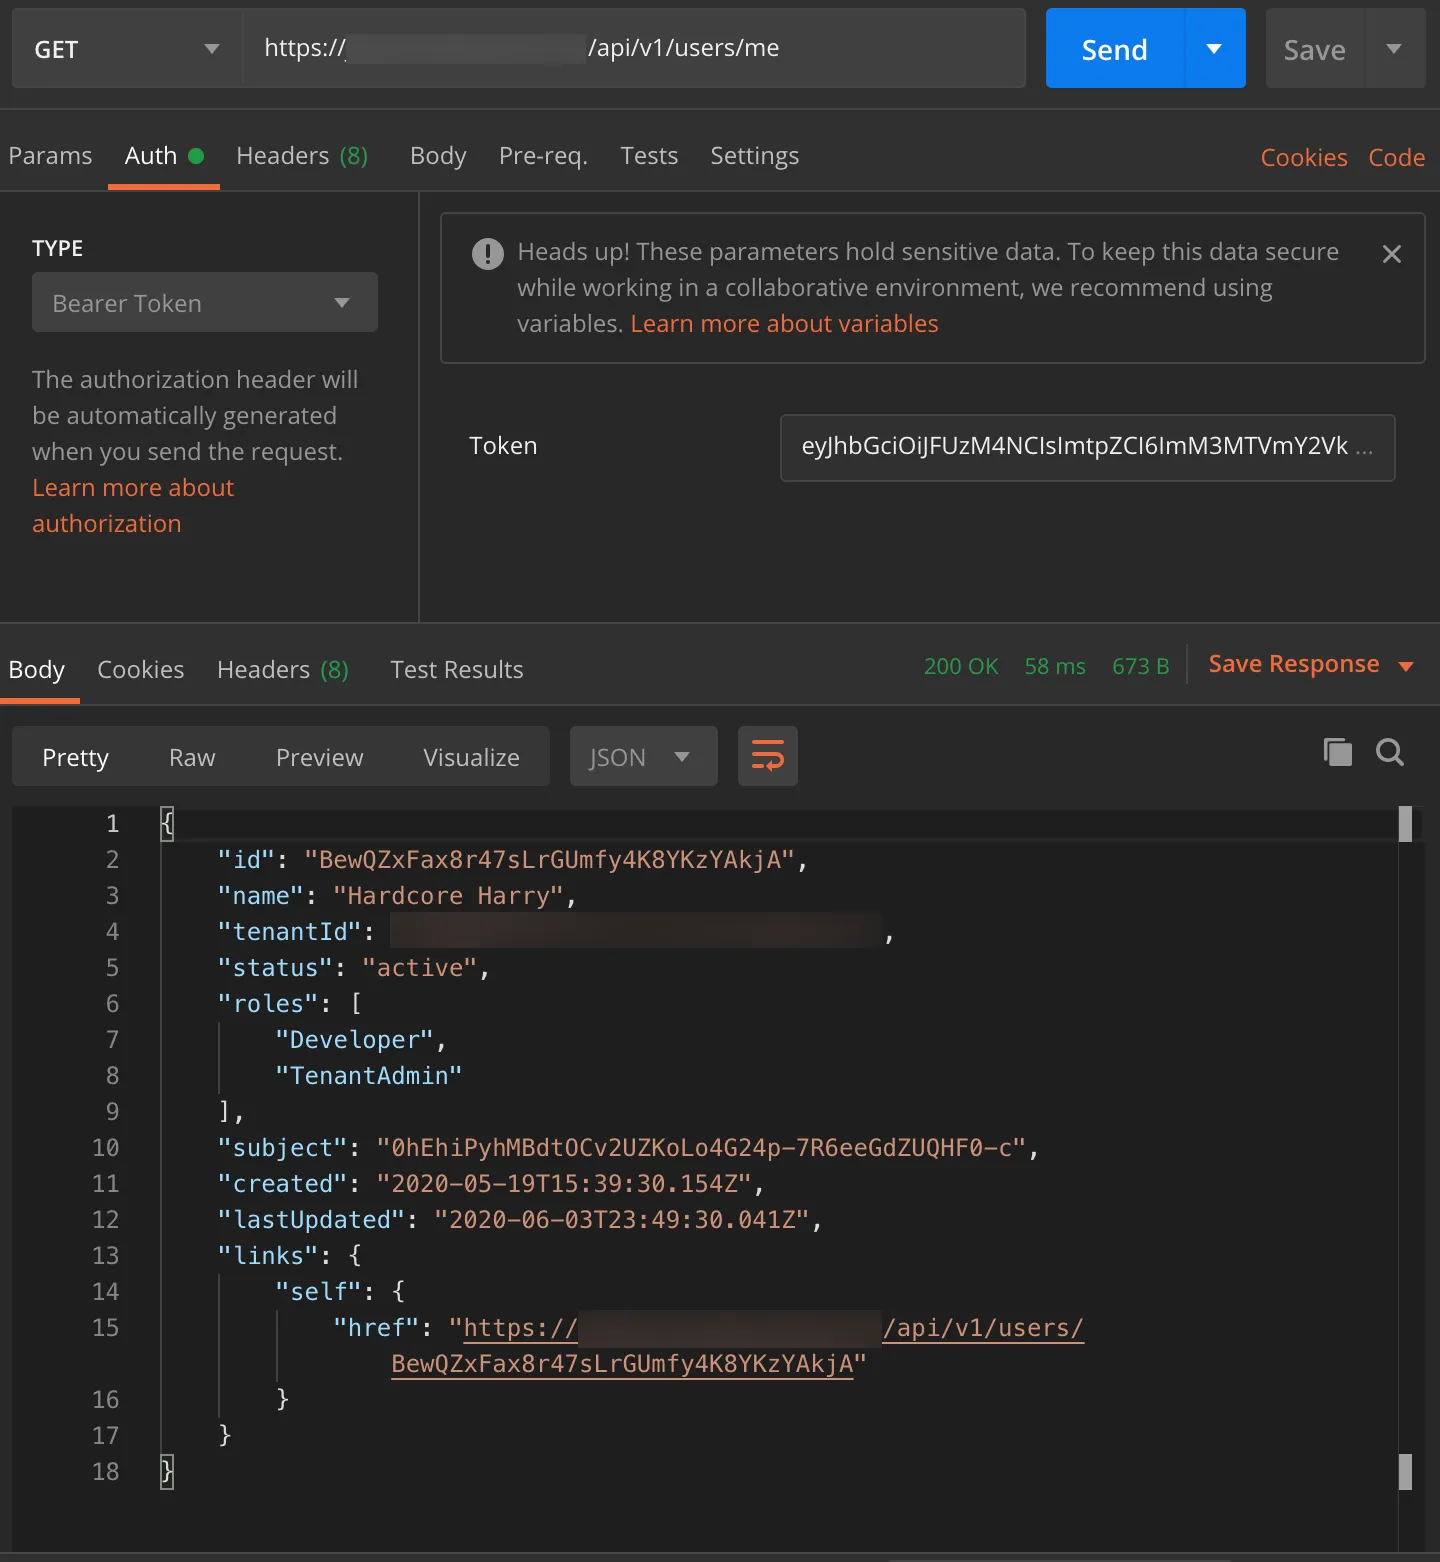Go to the Pre-req. tab
The image size is (1440, 1562).
coord(543,156)
